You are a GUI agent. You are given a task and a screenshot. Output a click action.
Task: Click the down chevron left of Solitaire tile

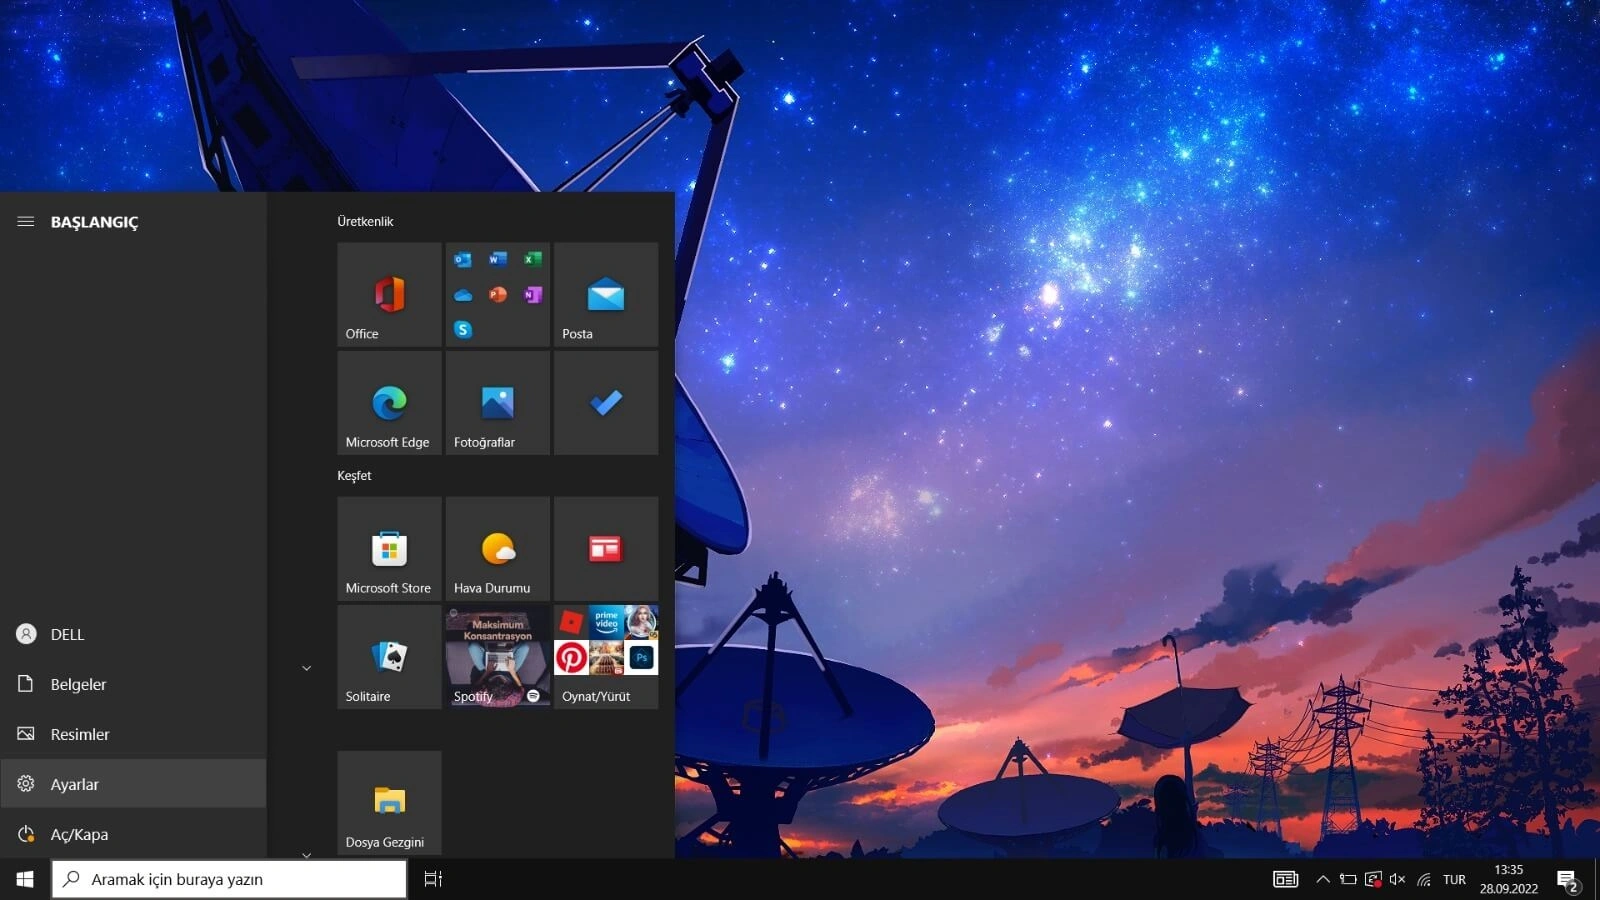coord(307,668)
